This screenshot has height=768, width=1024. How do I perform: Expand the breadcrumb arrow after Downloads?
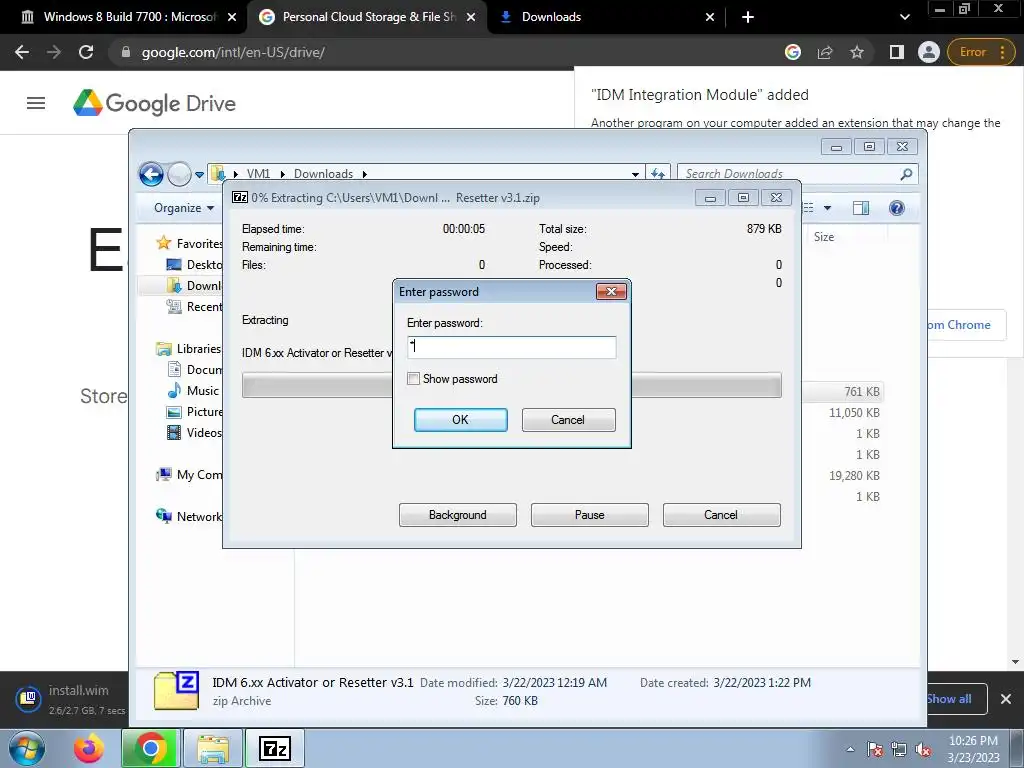[364, 174]
